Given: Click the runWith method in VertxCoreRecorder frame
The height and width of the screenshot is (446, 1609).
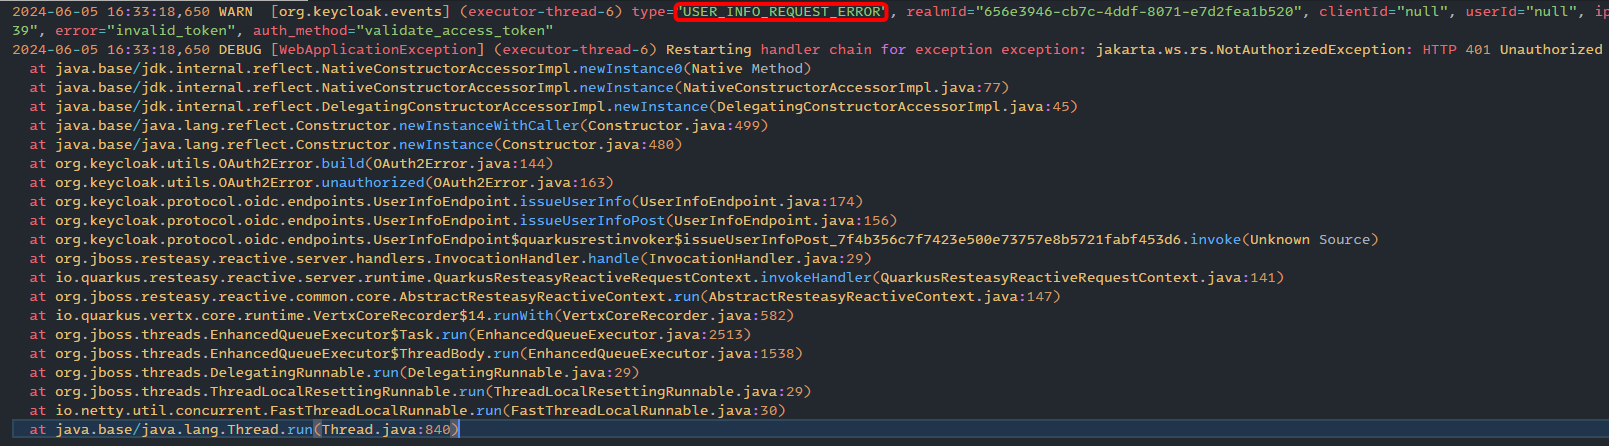Looking at the screenshot, I should pos(523,316).
